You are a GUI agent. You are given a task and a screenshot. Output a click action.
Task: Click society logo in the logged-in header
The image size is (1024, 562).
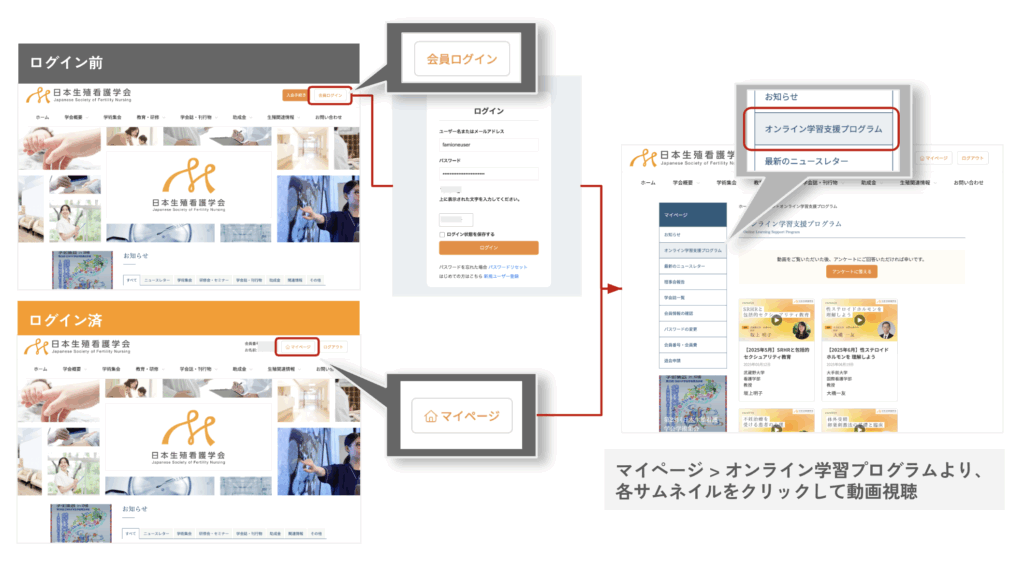click(x=83, y=347)
